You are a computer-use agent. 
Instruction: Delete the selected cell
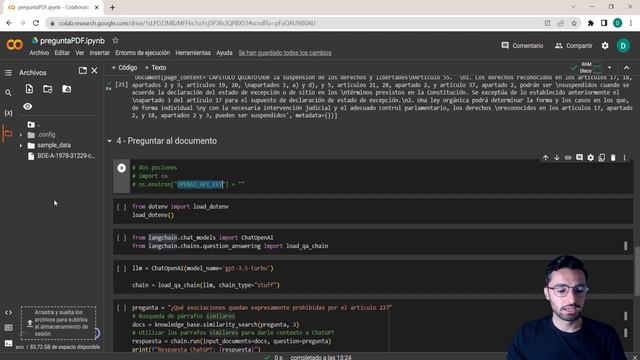tap(613, 158)
